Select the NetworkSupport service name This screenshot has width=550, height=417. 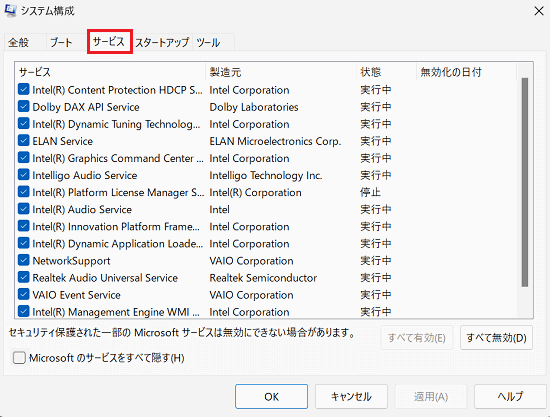click(x=71, y=261)
